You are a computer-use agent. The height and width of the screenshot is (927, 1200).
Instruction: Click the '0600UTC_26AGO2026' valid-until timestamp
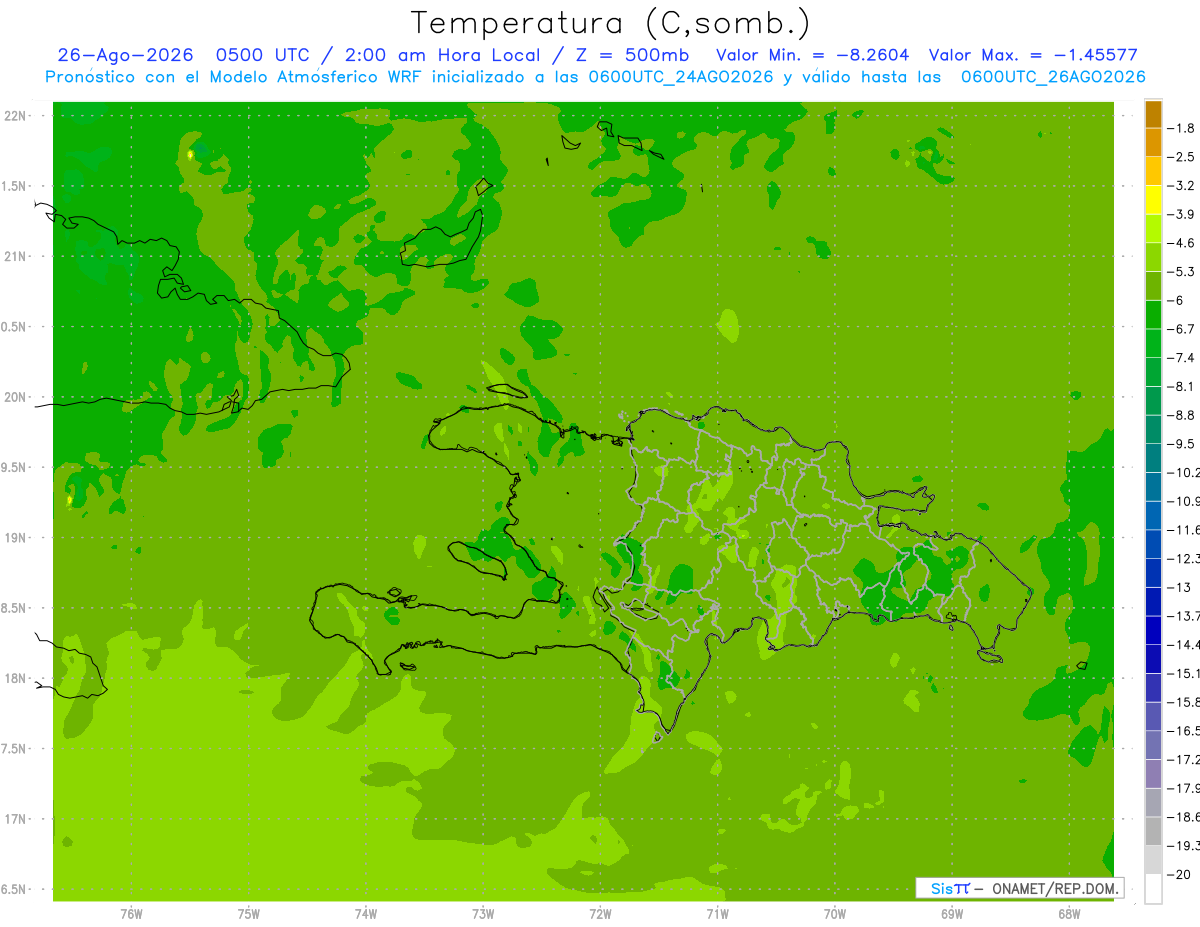[x=1053, y=77]
